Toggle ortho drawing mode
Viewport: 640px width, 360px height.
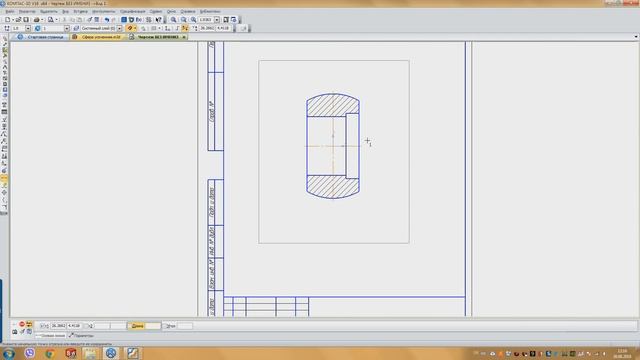(178, 29)
